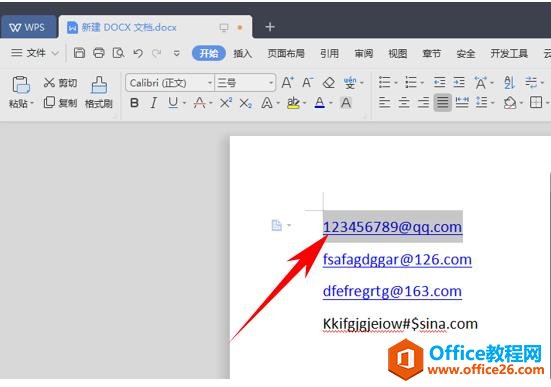Open a new tab with plus button
The height and width of the screenshot is (387, 551).
click(270, 27)
